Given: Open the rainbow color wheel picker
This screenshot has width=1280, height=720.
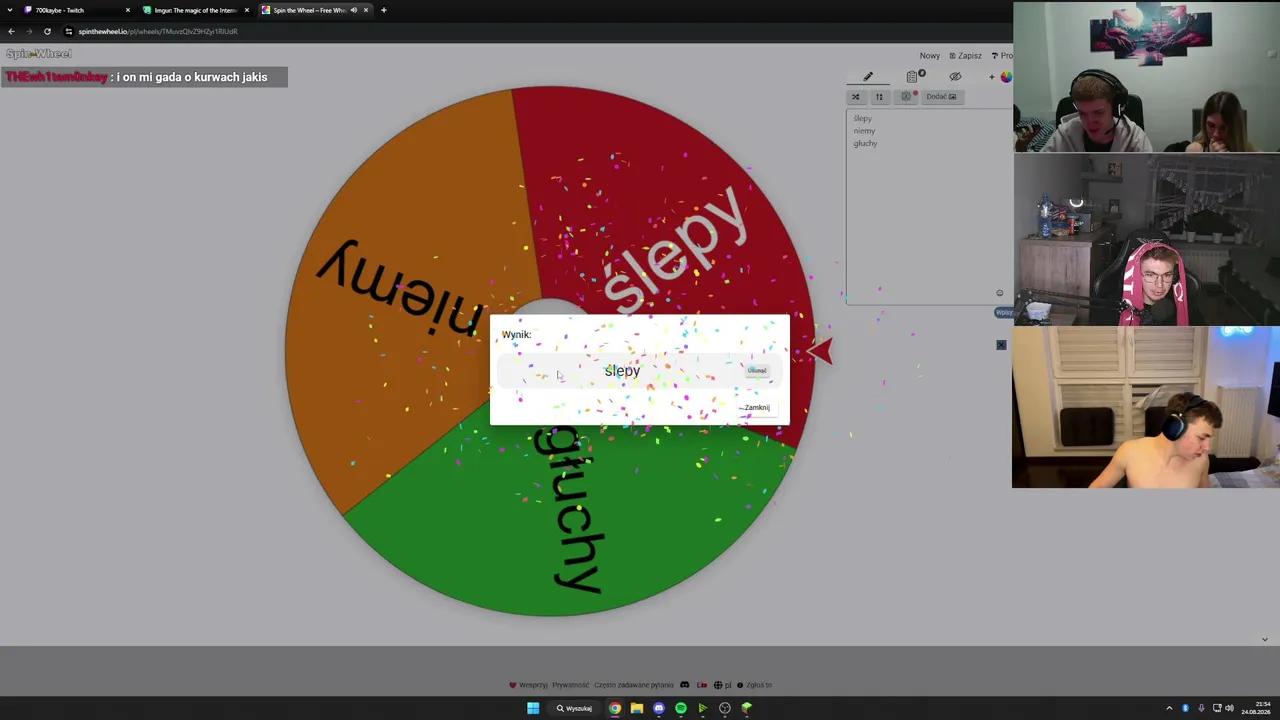Looking at the screenshot, I should (1006, 76).
